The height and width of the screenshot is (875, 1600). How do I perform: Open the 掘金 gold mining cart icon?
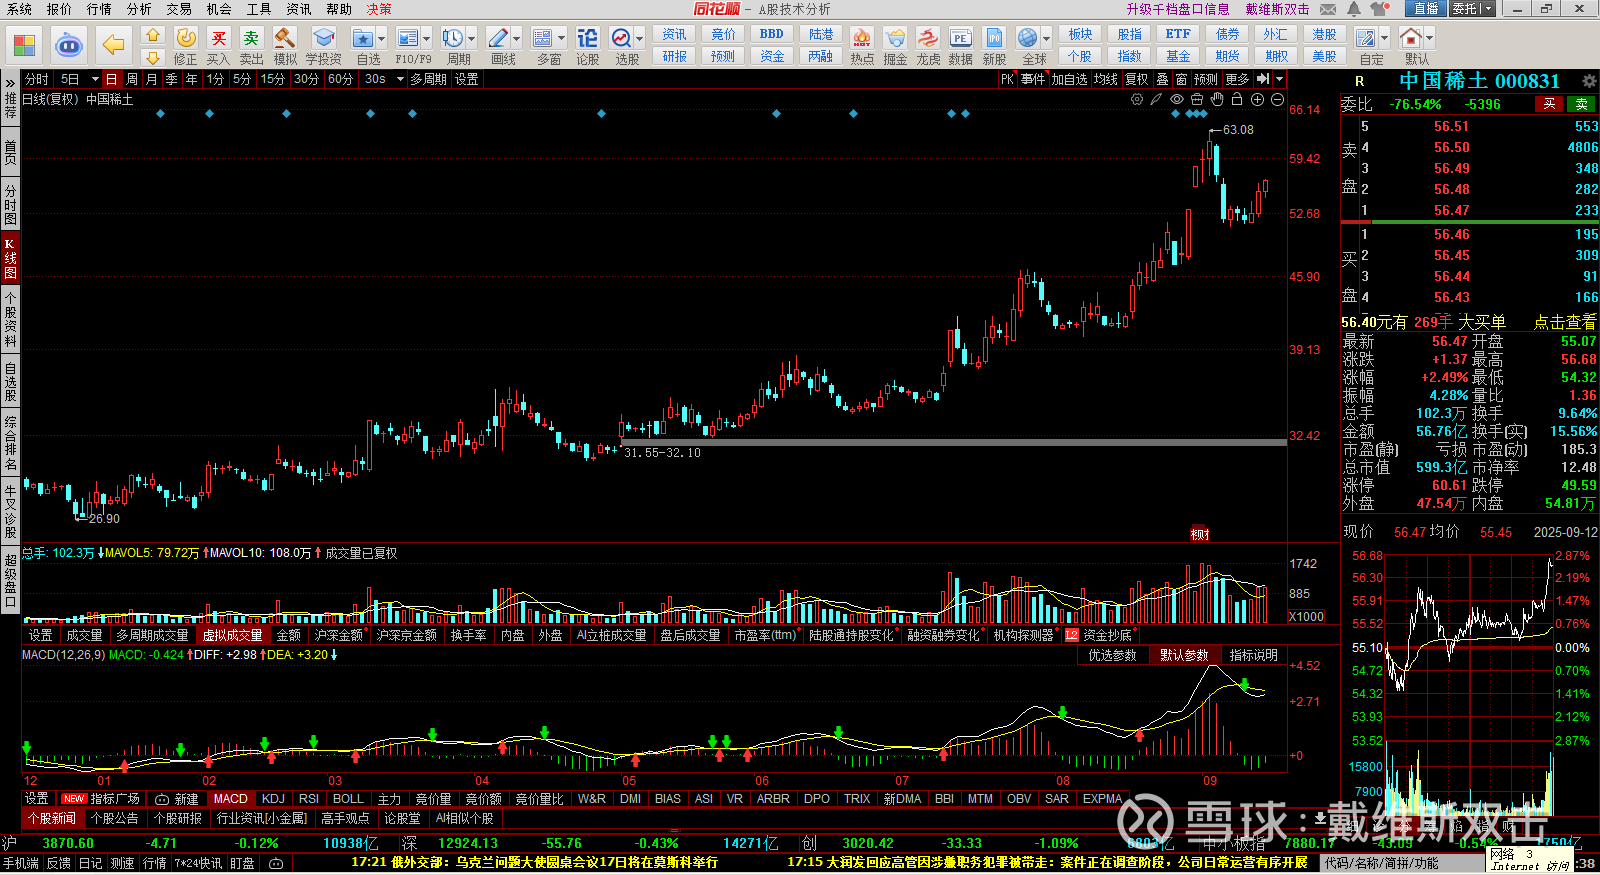coord(895,46)
